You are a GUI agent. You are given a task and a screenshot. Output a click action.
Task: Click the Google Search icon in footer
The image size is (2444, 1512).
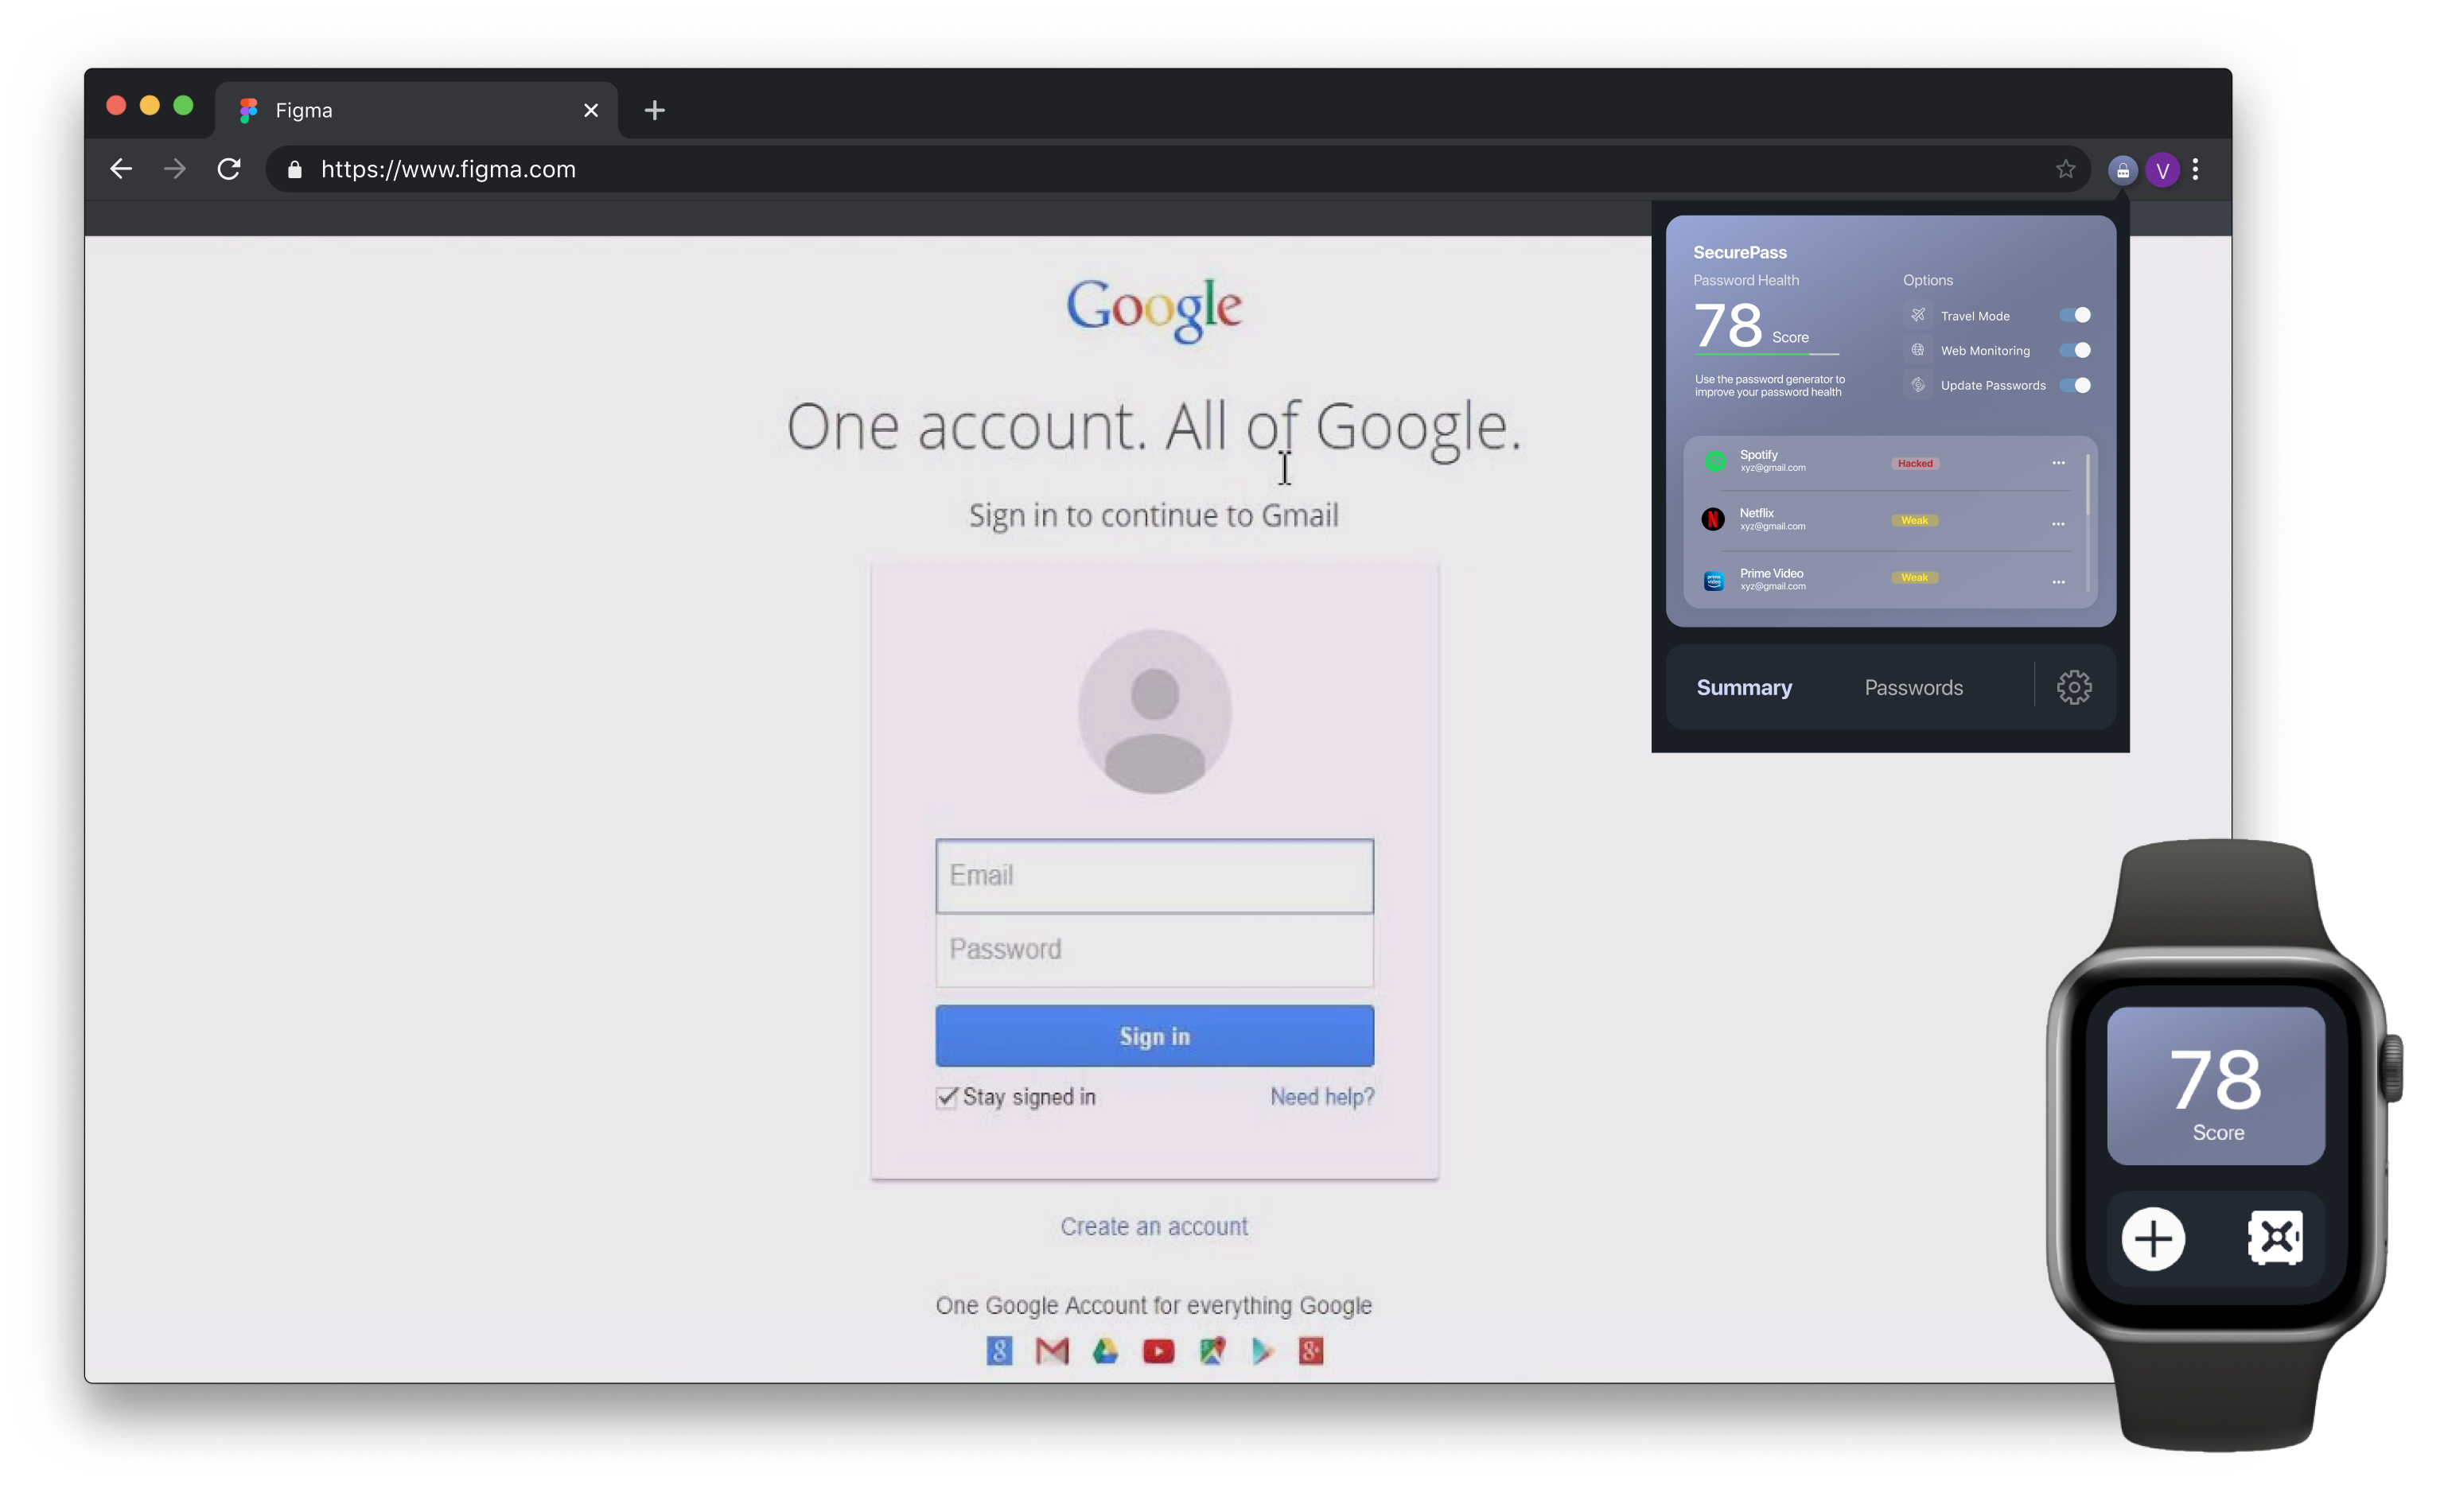coord(999,1351)
